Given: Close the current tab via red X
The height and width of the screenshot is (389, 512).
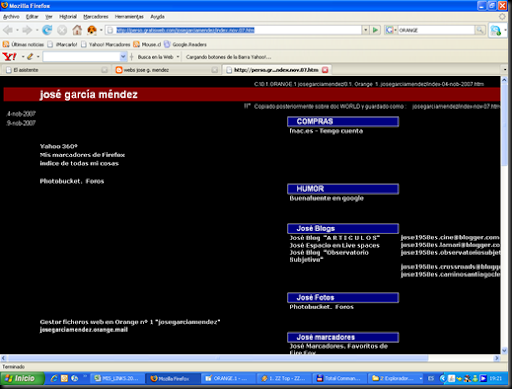Looking at the screenshot, I should 325,70.
